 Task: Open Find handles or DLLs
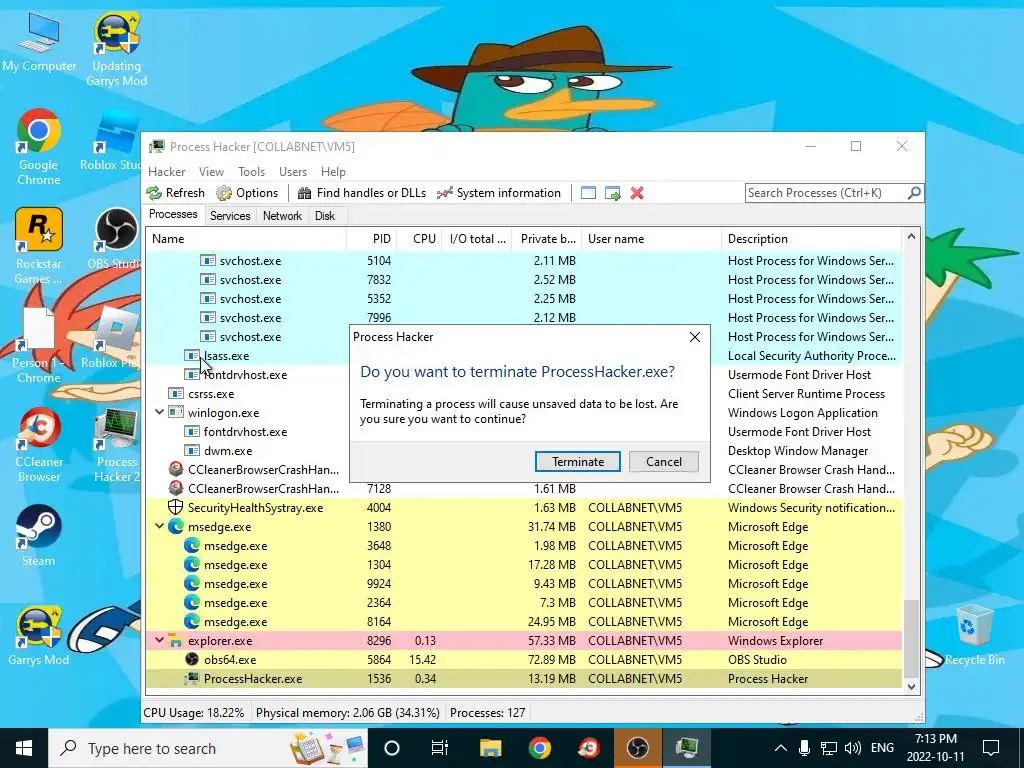point(362,193)
